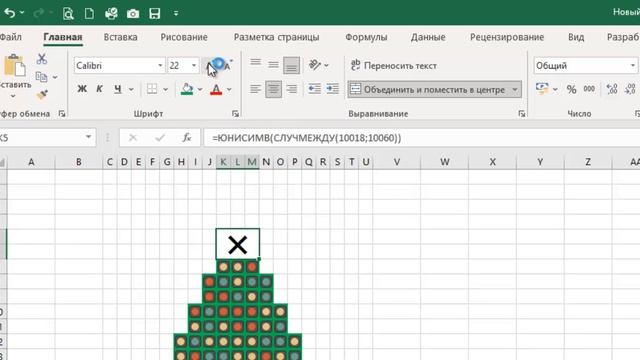
Task: Apply percent style icon
Action: click(571, 89)
